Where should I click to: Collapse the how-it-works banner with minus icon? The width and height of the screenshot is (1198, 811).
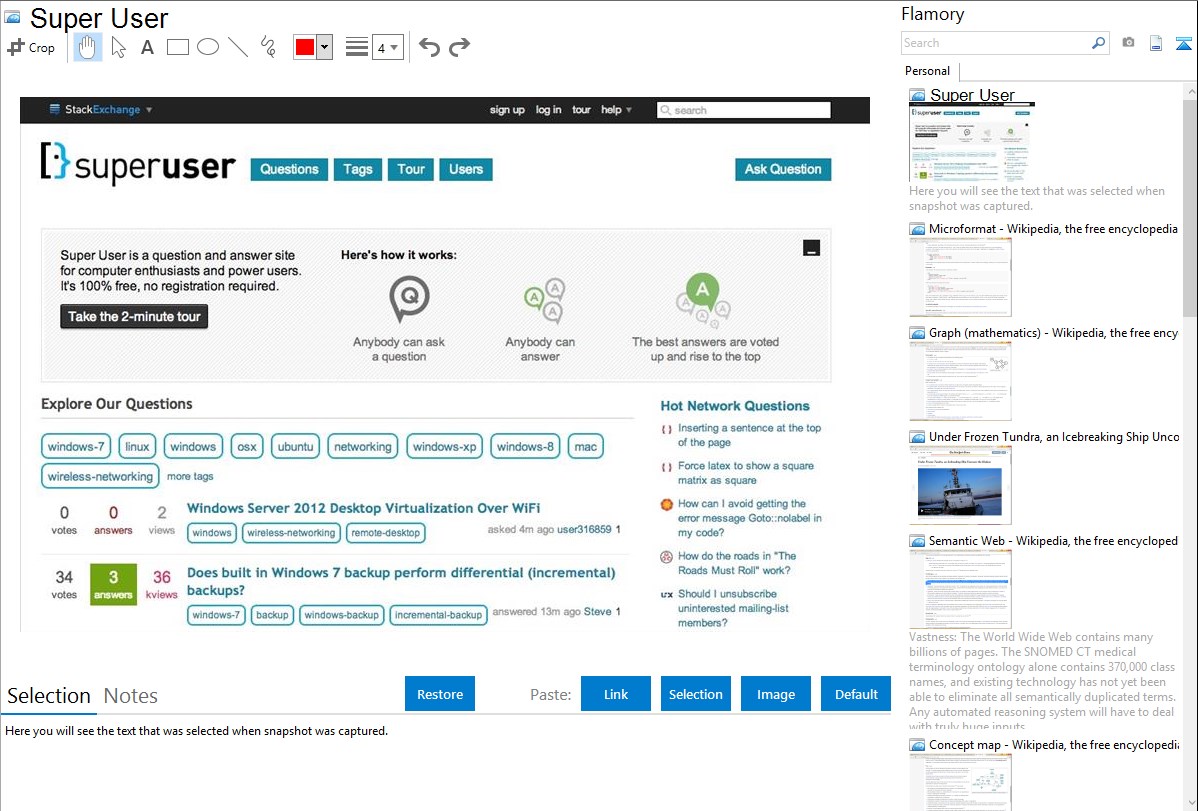[811, 248]
